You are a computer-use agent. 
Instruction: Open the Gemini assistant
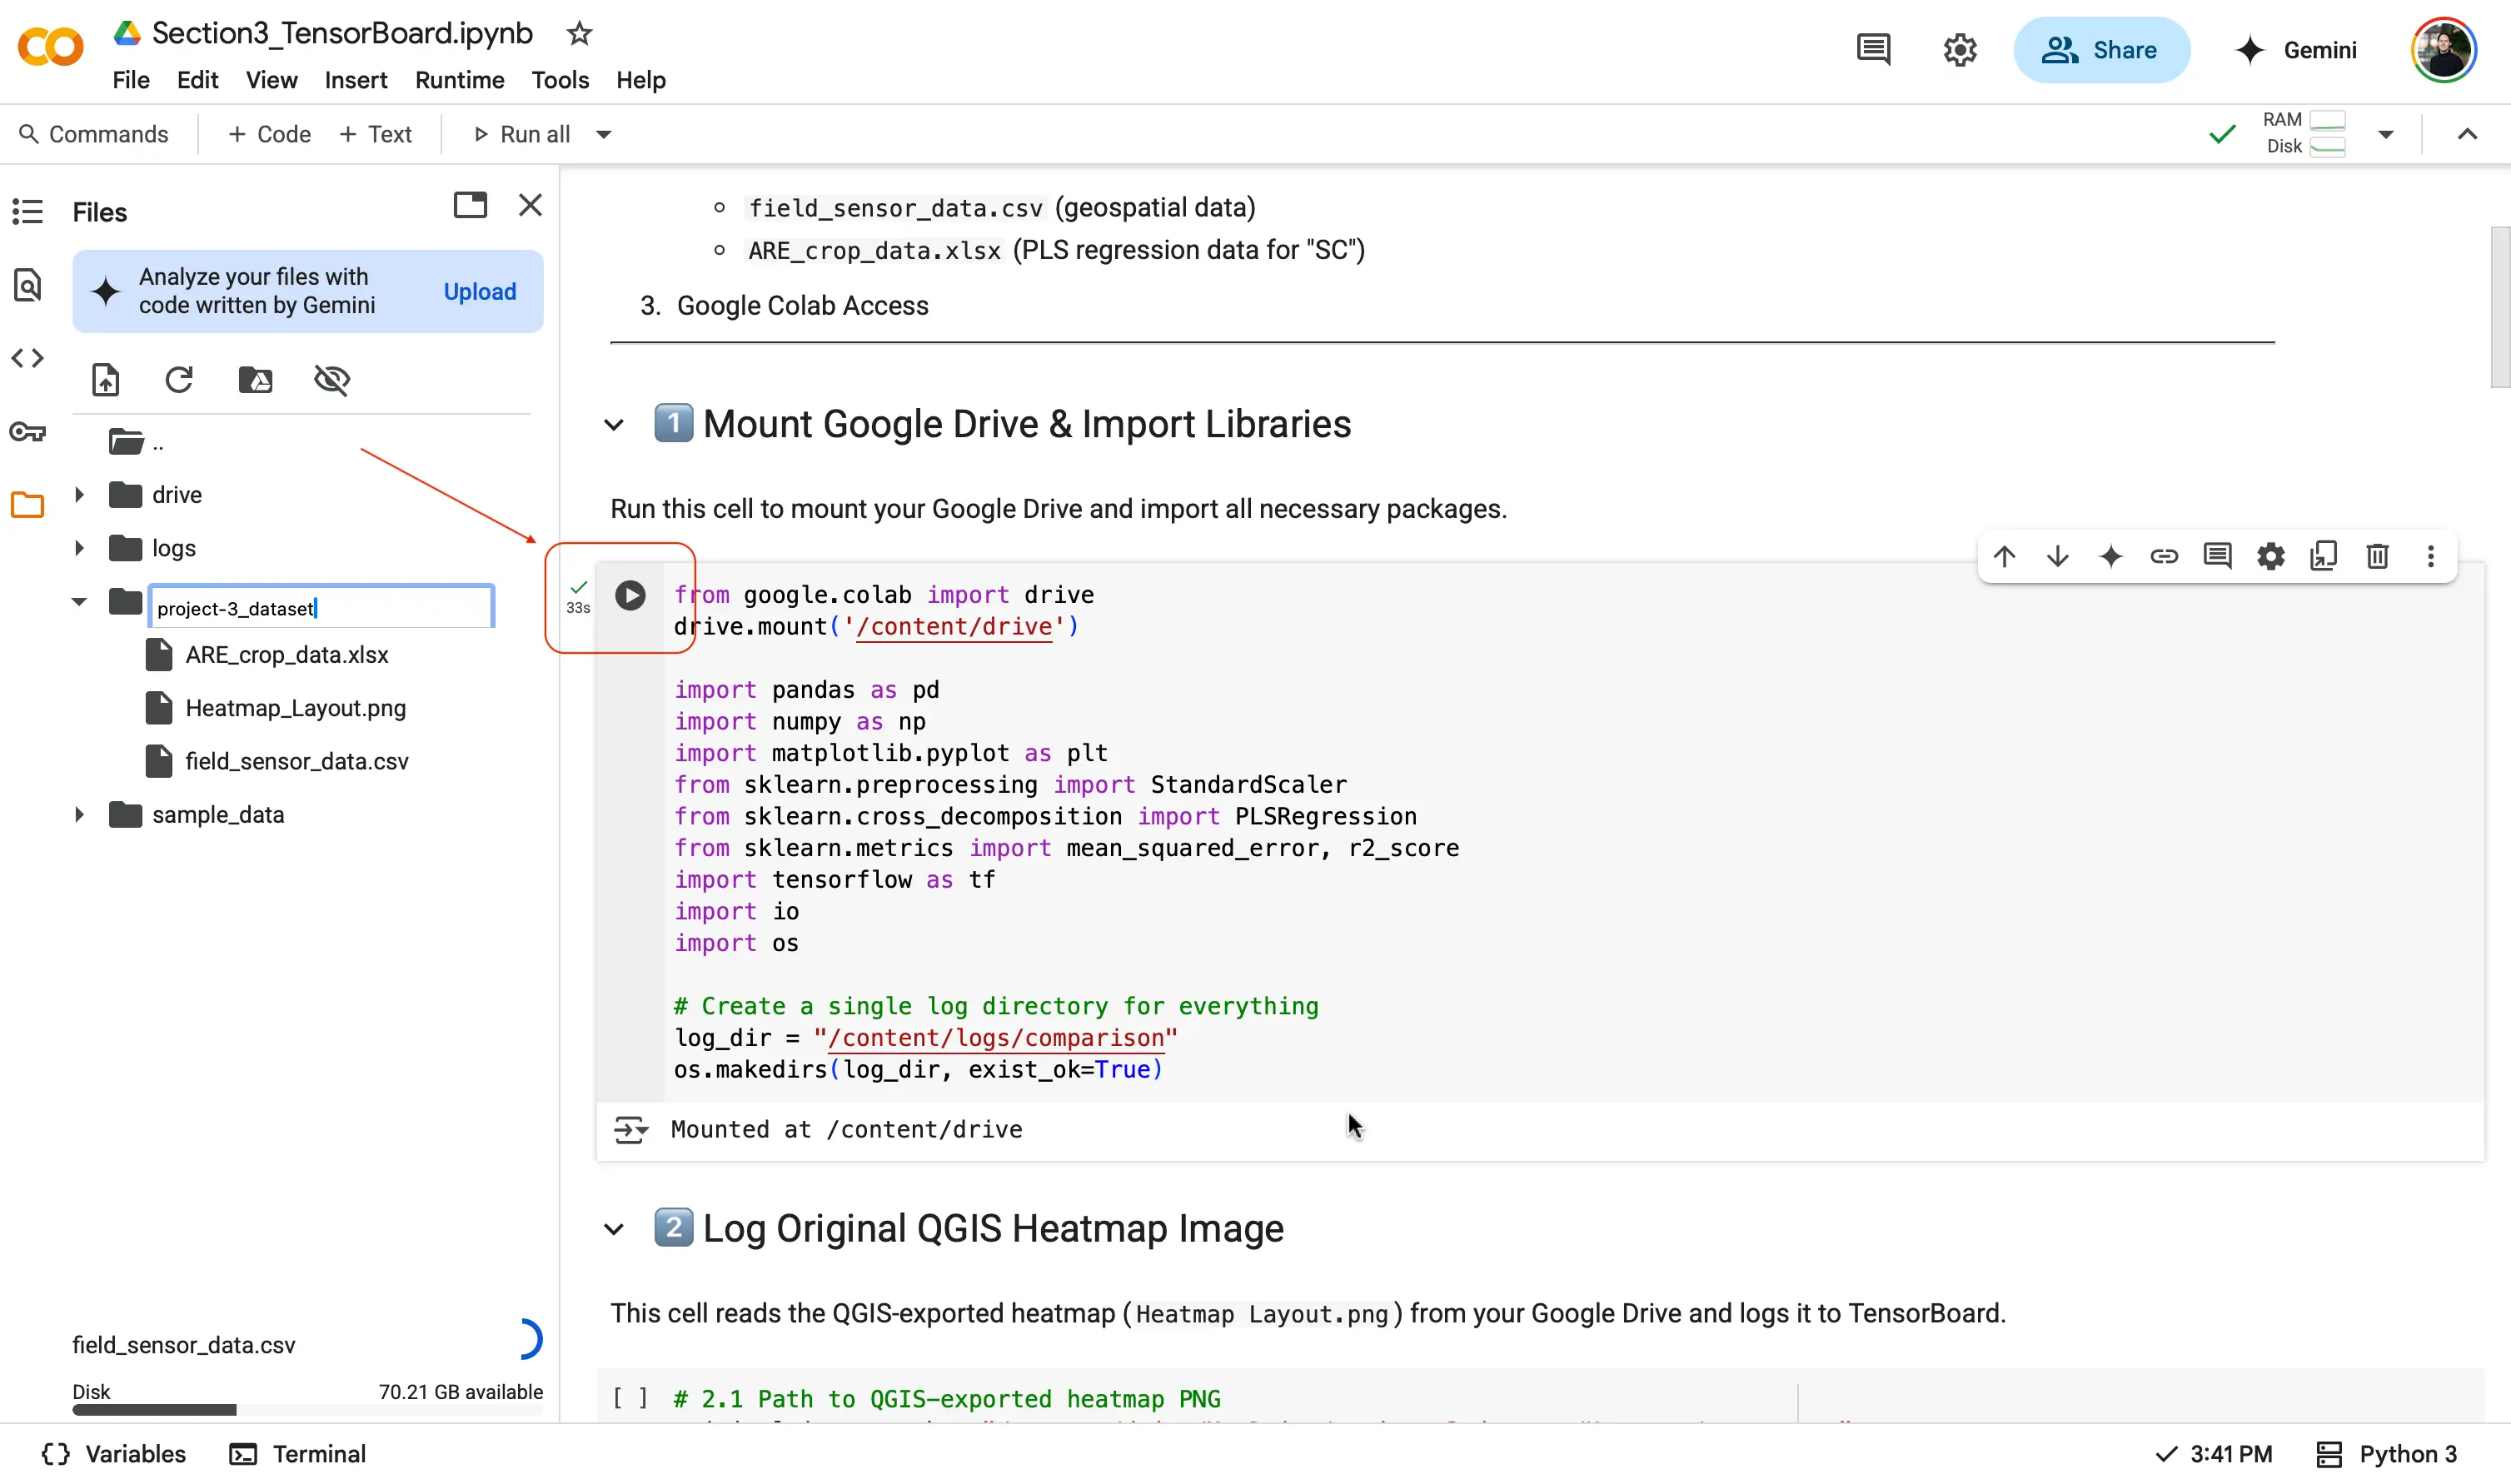click(x=2296, y=49)
